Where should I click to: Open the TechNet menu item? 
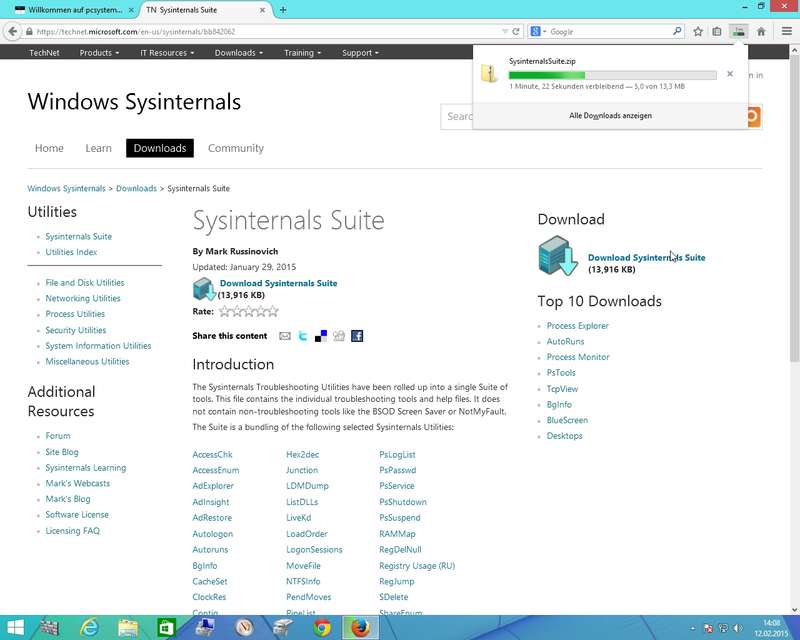click(44, 53)
